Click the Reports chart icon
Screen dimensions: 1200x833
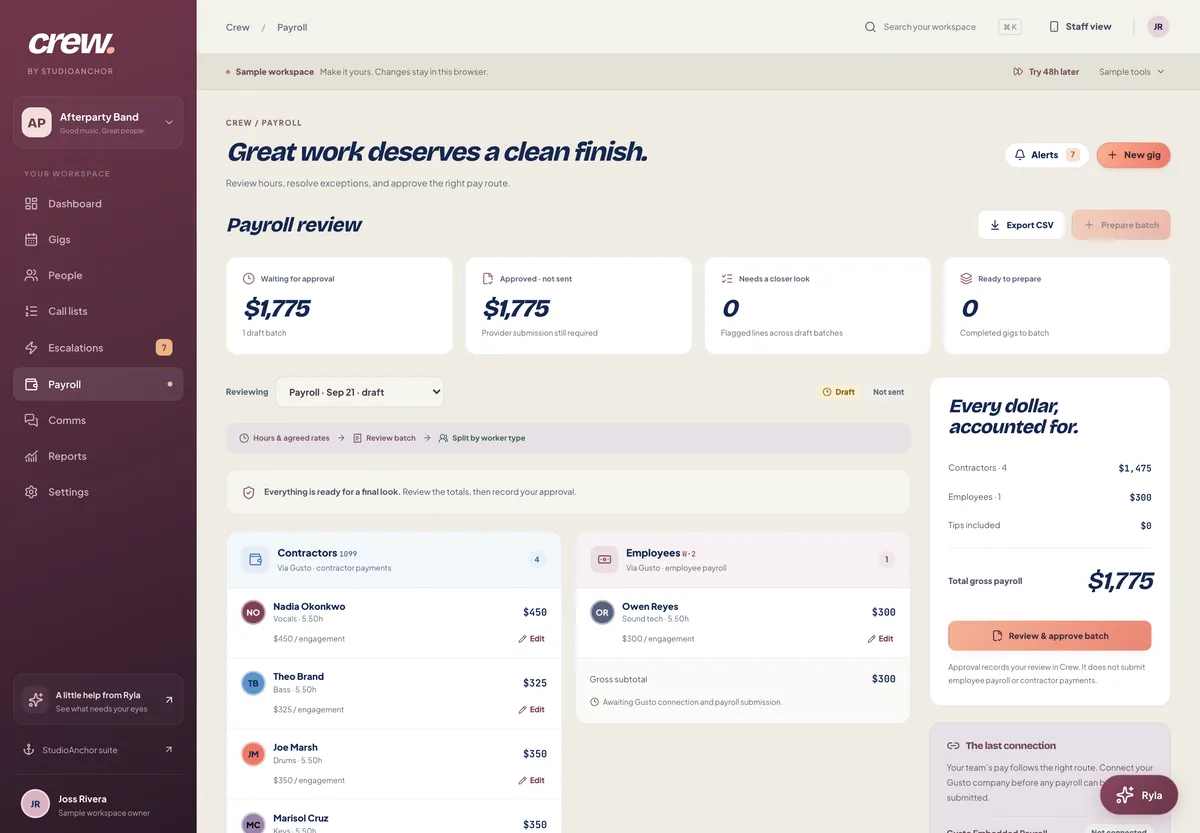31,457
